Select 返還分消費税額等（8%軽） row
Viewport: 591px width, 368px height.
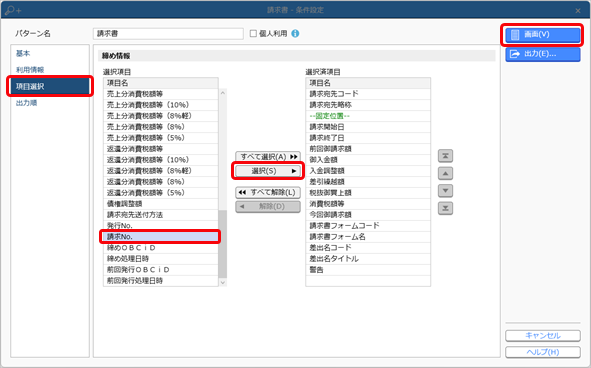tap(161, 170)
